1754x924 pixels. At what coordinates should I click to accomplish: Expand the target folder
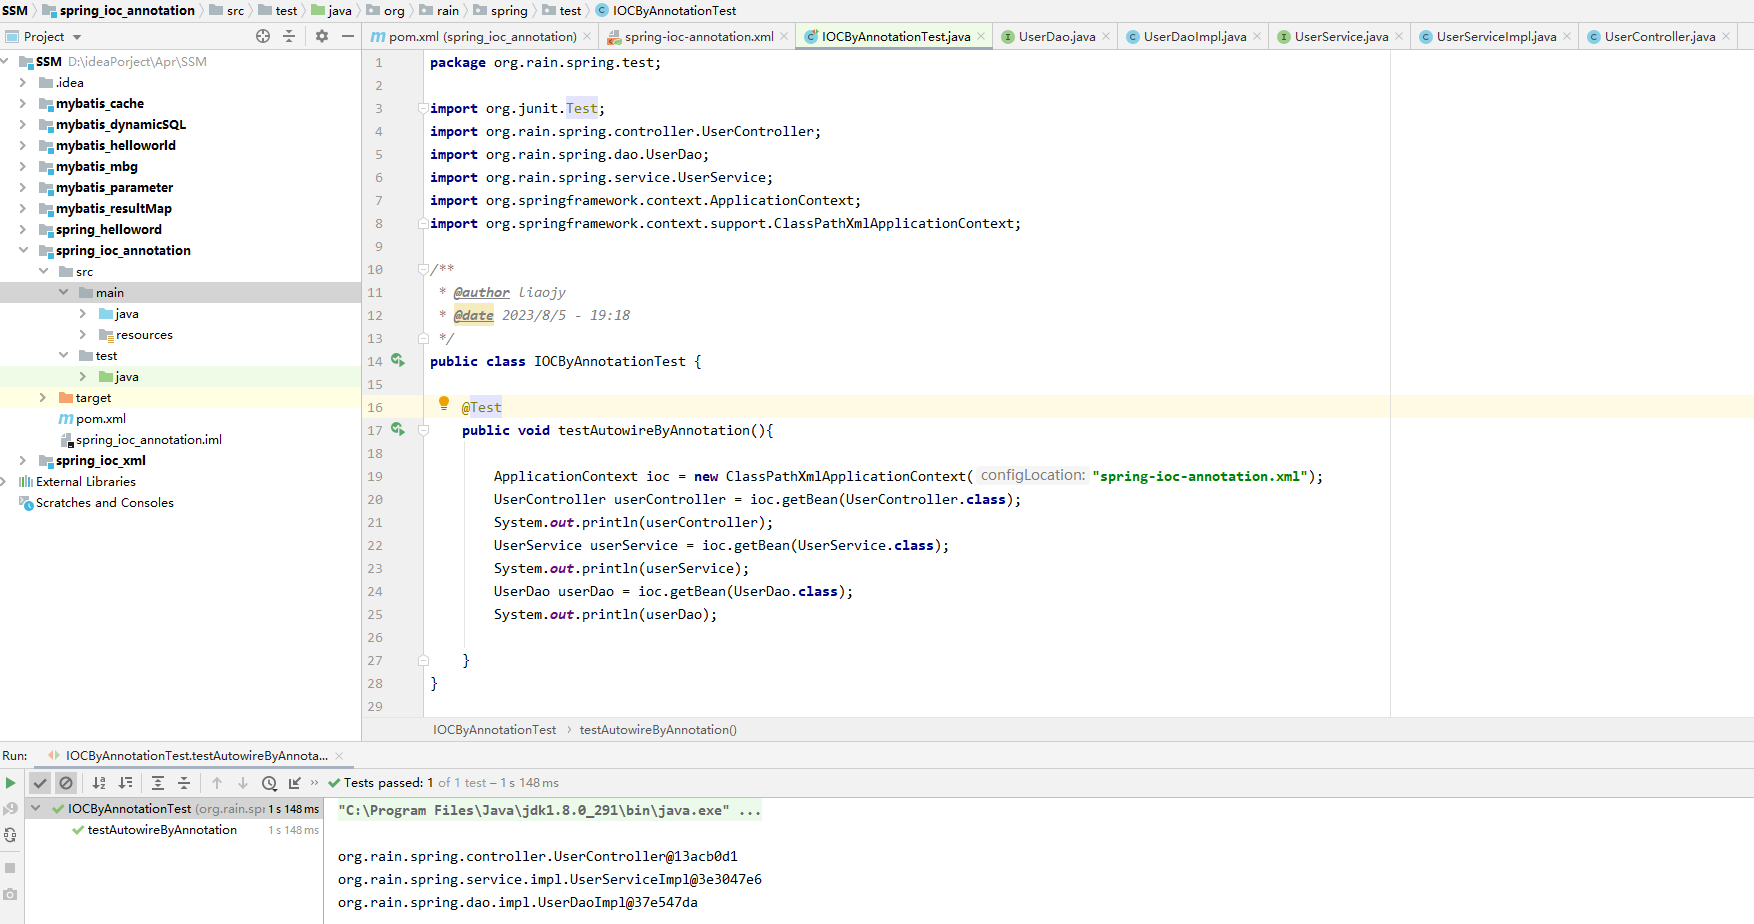[x=42, y=397]
